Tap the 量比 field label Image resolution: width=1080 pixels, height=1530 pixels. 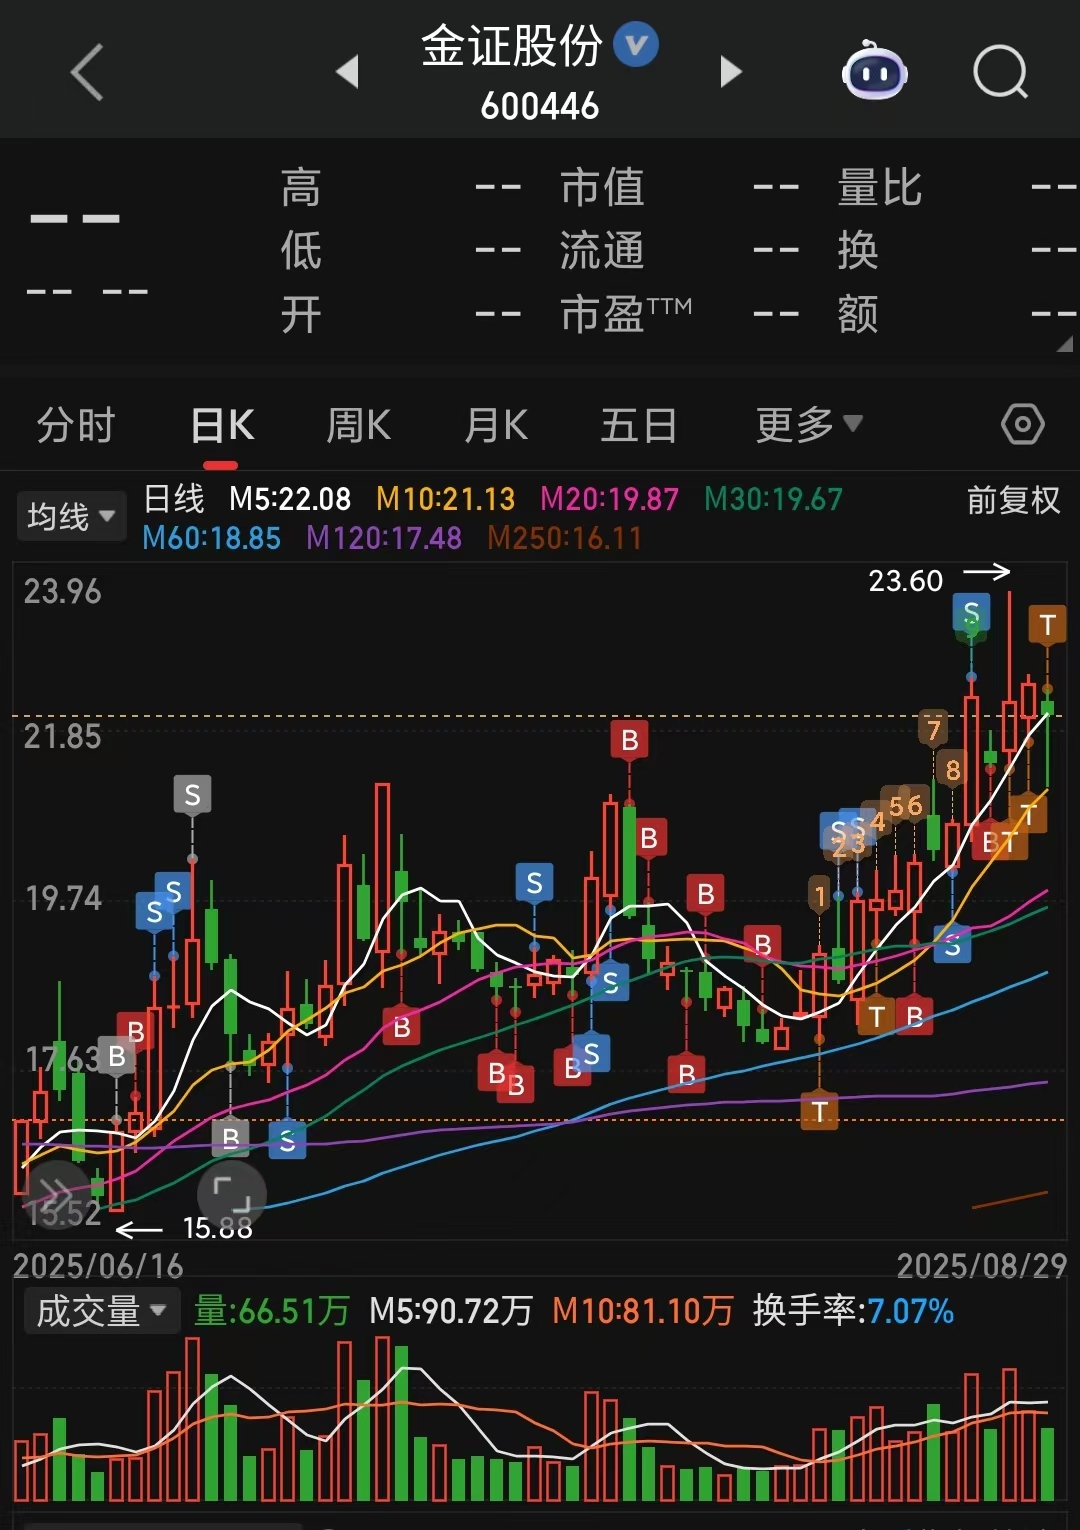tap(879, 188)
